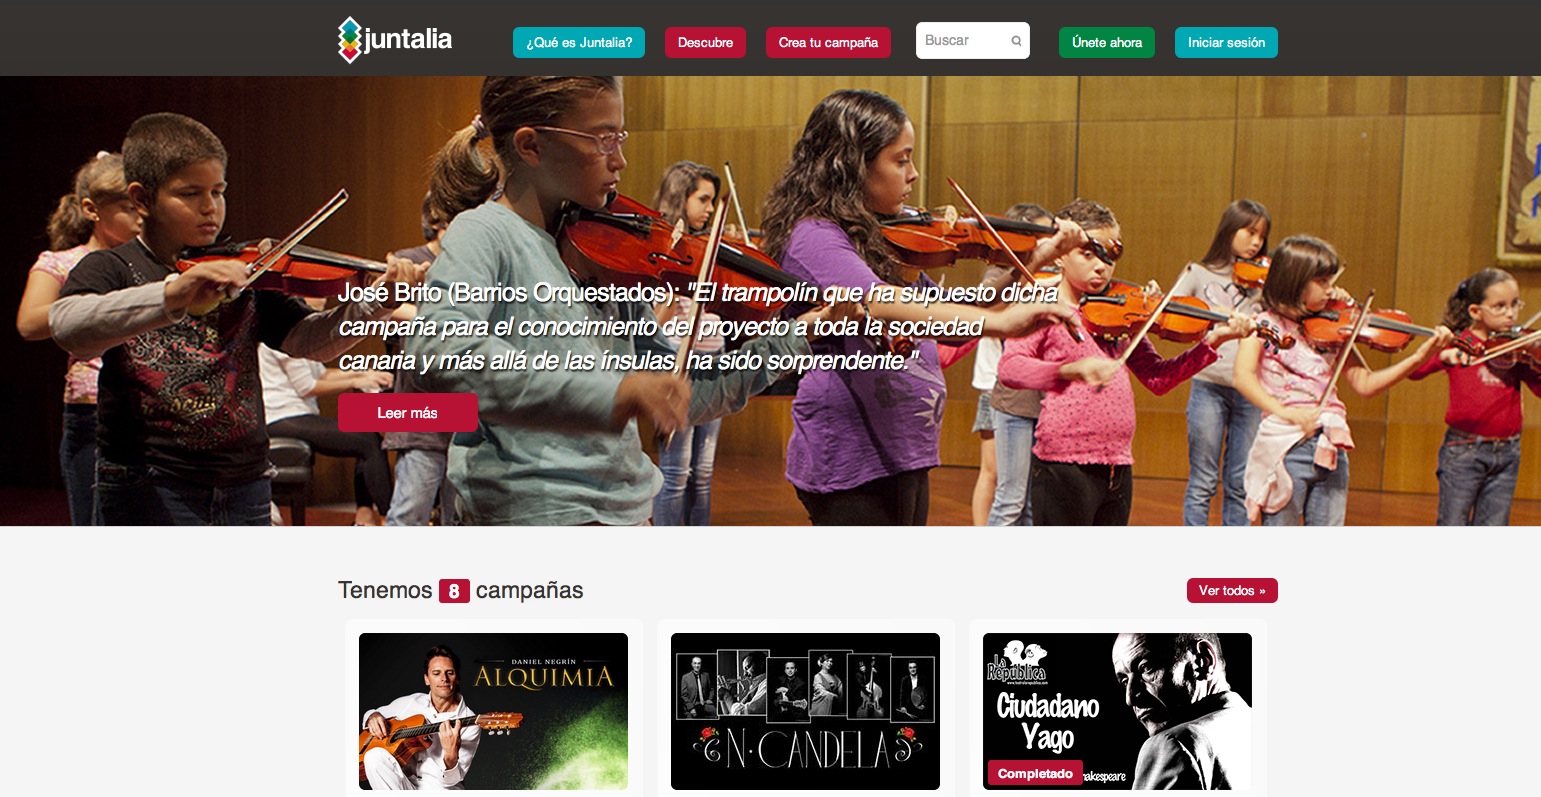Focus the Buscar search field
The height and width of the screenshot is (797, 1541).
(x=972, y=41)
